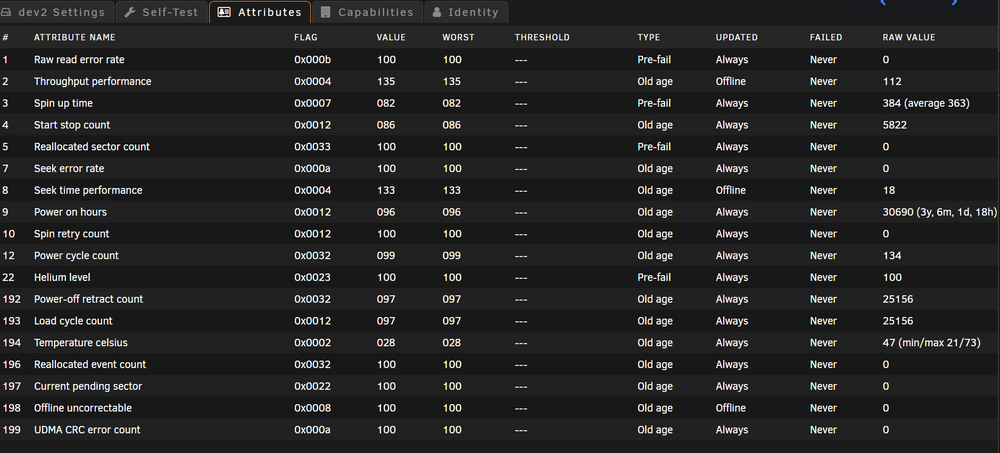
Task: Click row number 199
Action: [11, 429]
